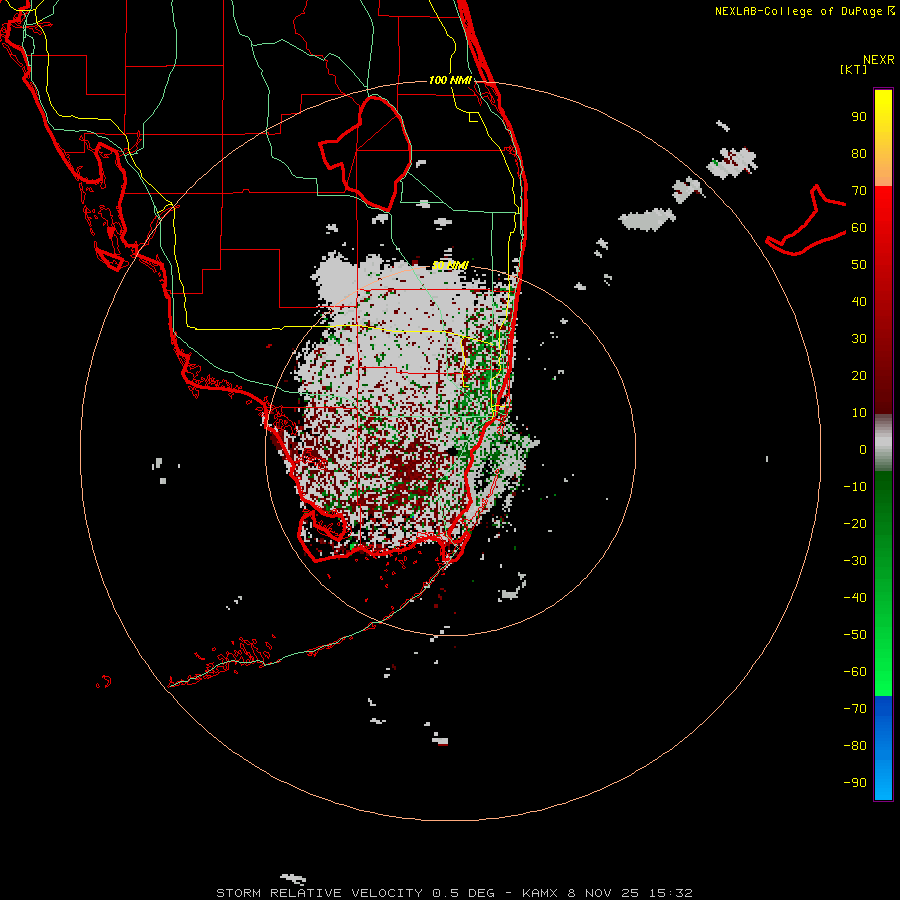Select the 30 value on the velocity scale

click(859, 339)
